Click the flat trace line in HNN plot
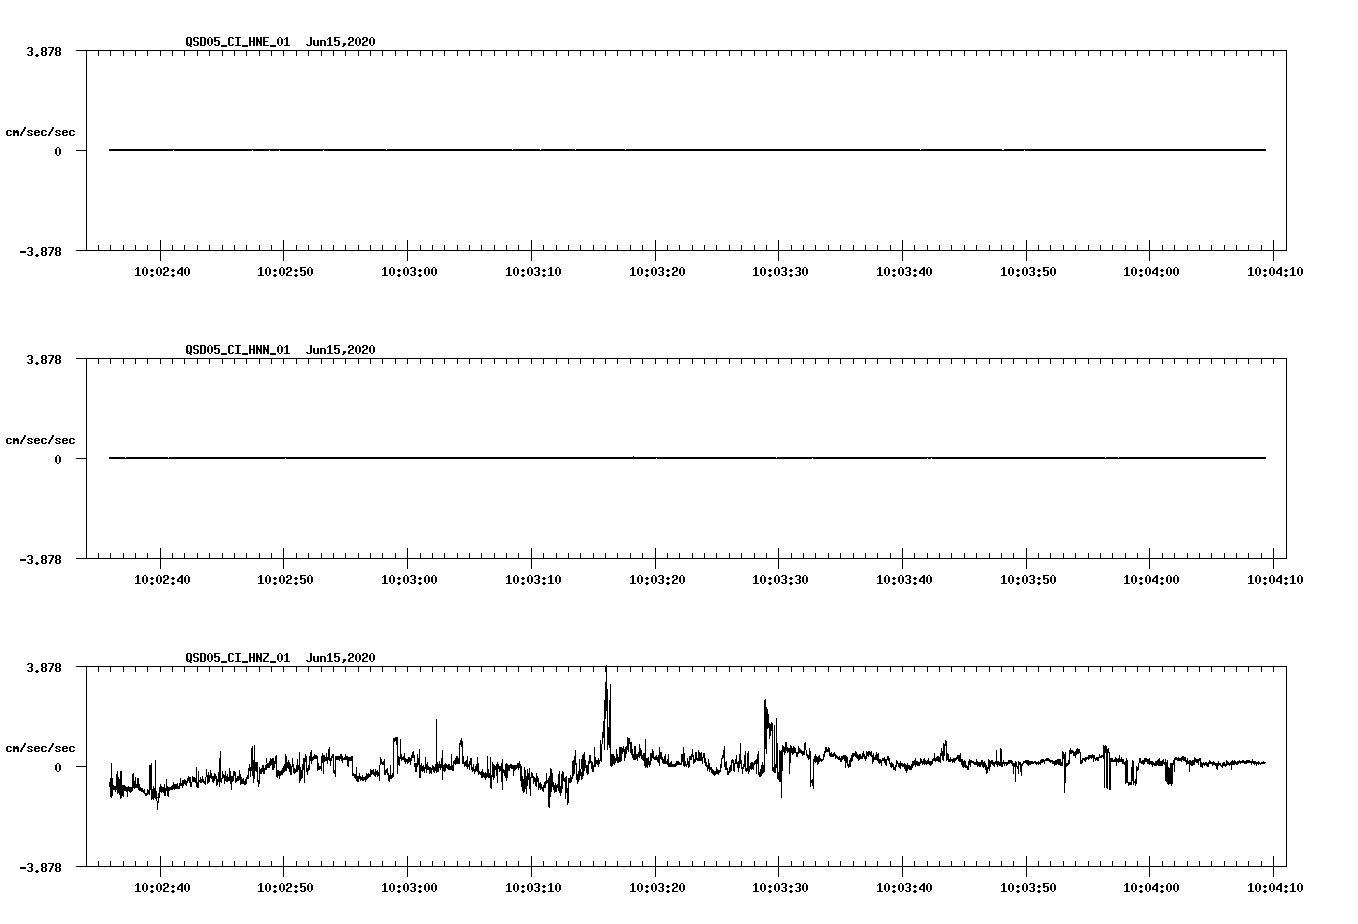Viewport: 1358px width, 924px height. click(x=687, y=458)
